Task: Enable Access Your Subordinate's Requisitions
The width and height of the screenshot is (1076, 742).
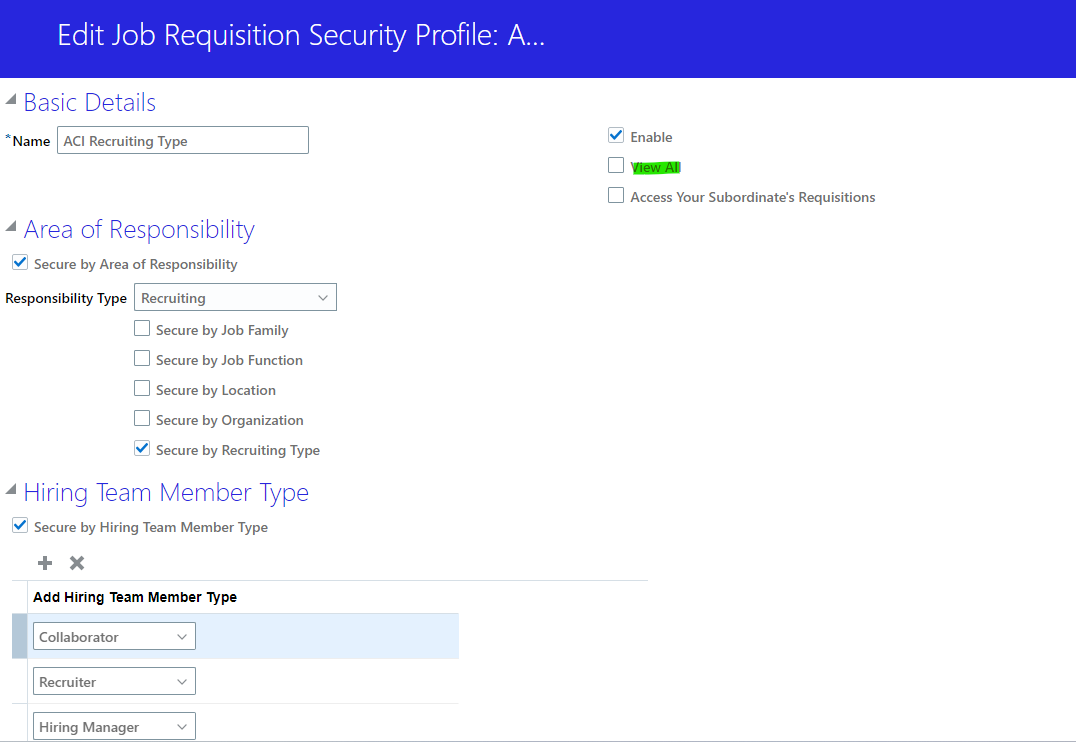Action: tap(615, 194)
